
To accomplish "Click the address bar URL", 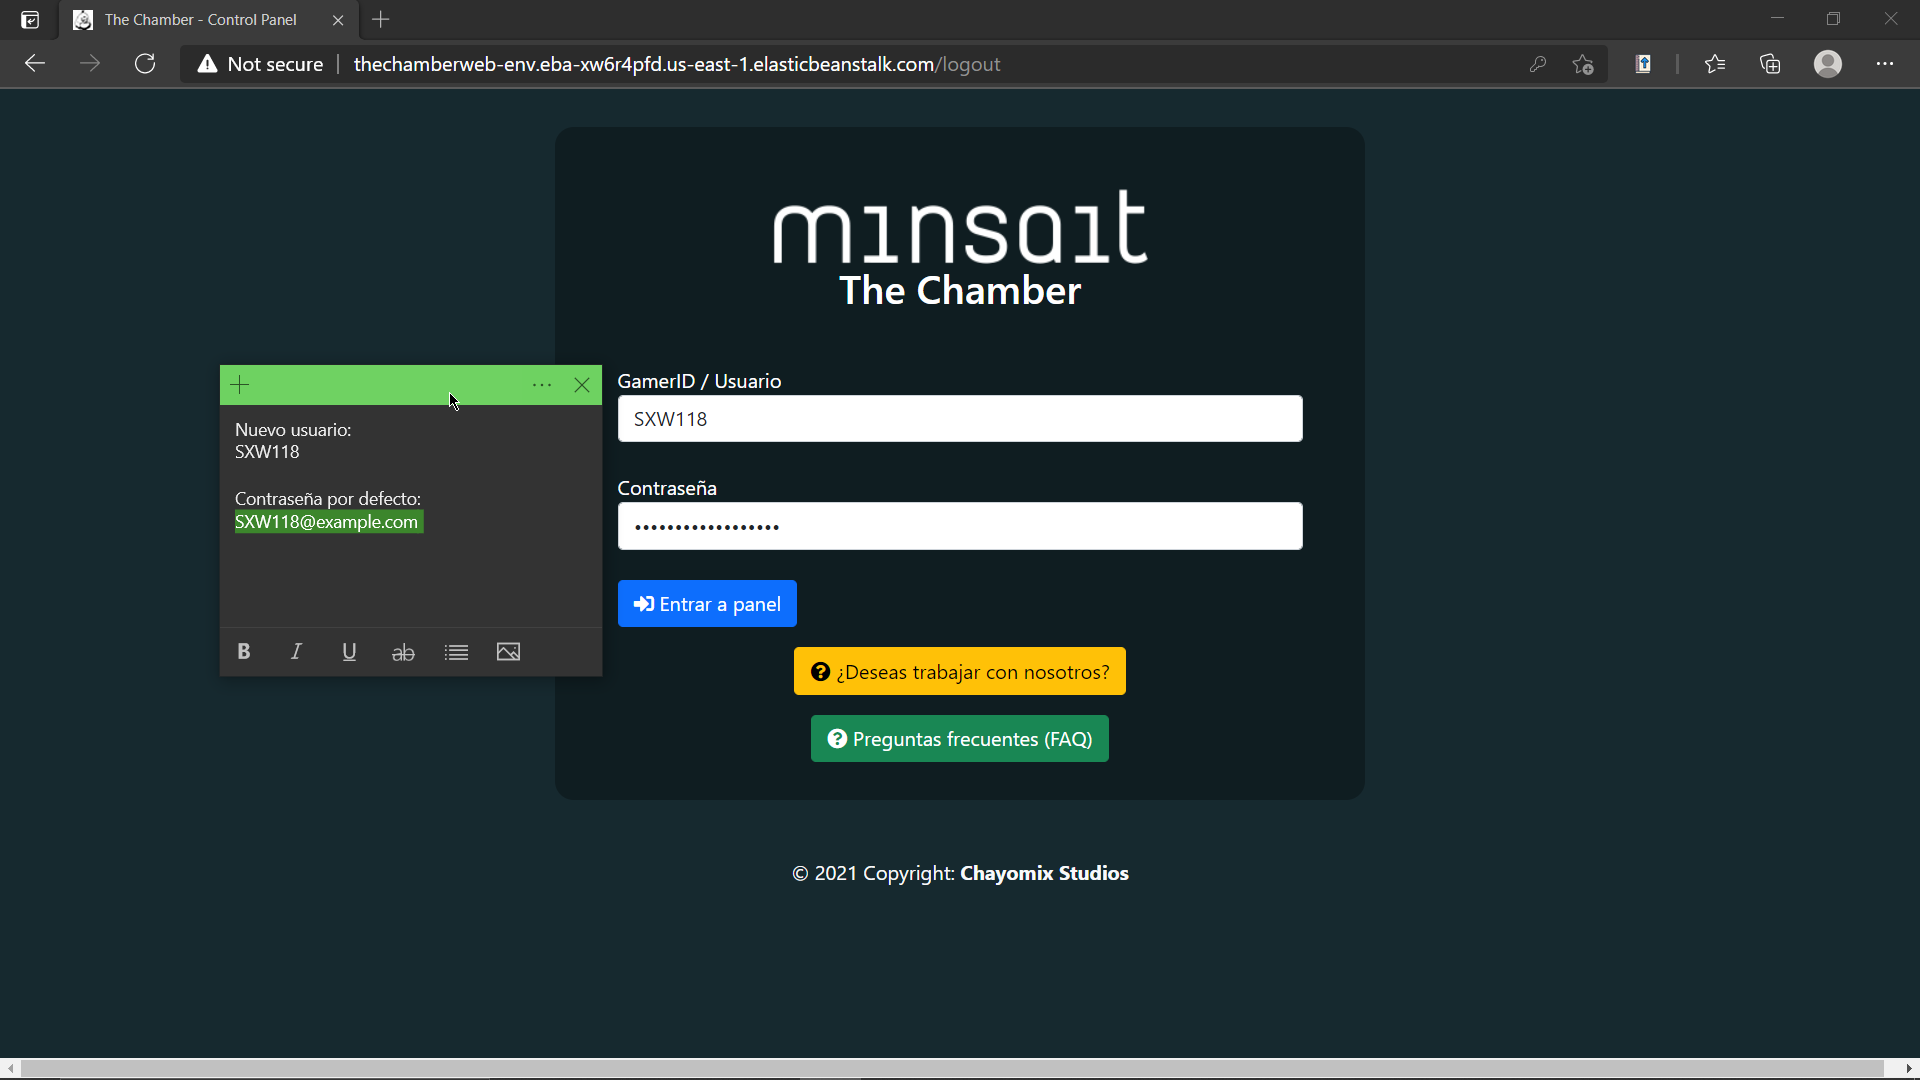I will tap(677, 64).
